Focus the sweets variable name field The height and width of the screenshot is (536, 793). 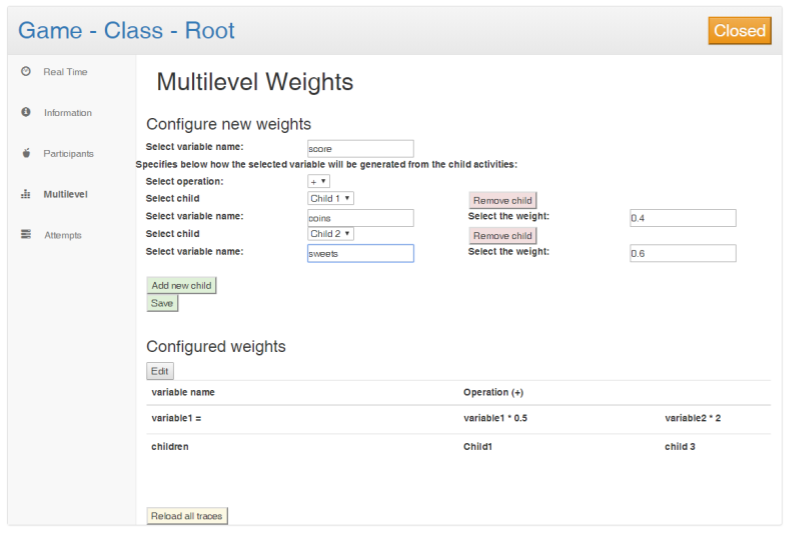pos(361,253)
